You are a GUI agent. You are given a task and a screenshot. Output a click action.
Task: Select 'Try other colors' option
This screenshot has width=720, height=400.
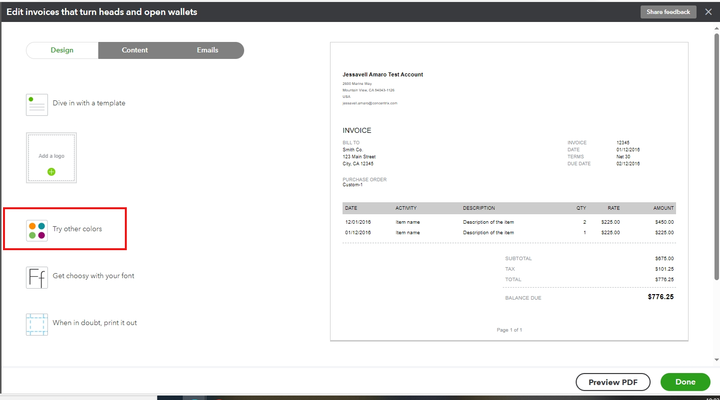pos(77,229)
